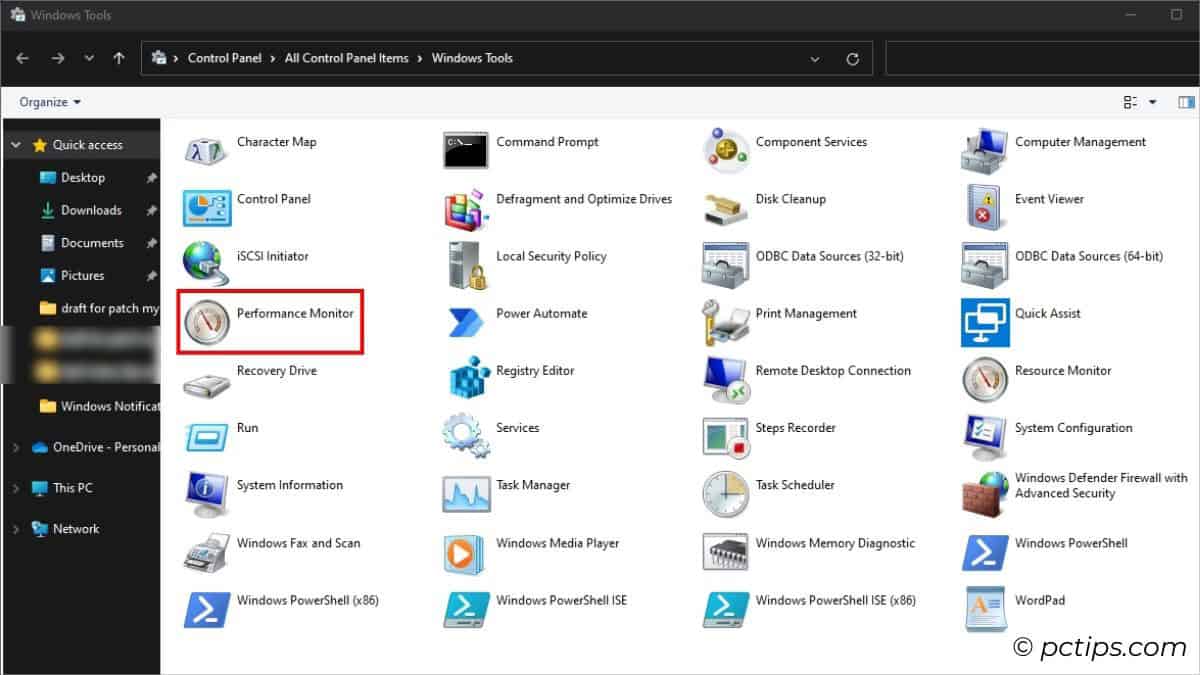Open the recent locations dropdown
1200x675 pixels.
coord(89,58)
